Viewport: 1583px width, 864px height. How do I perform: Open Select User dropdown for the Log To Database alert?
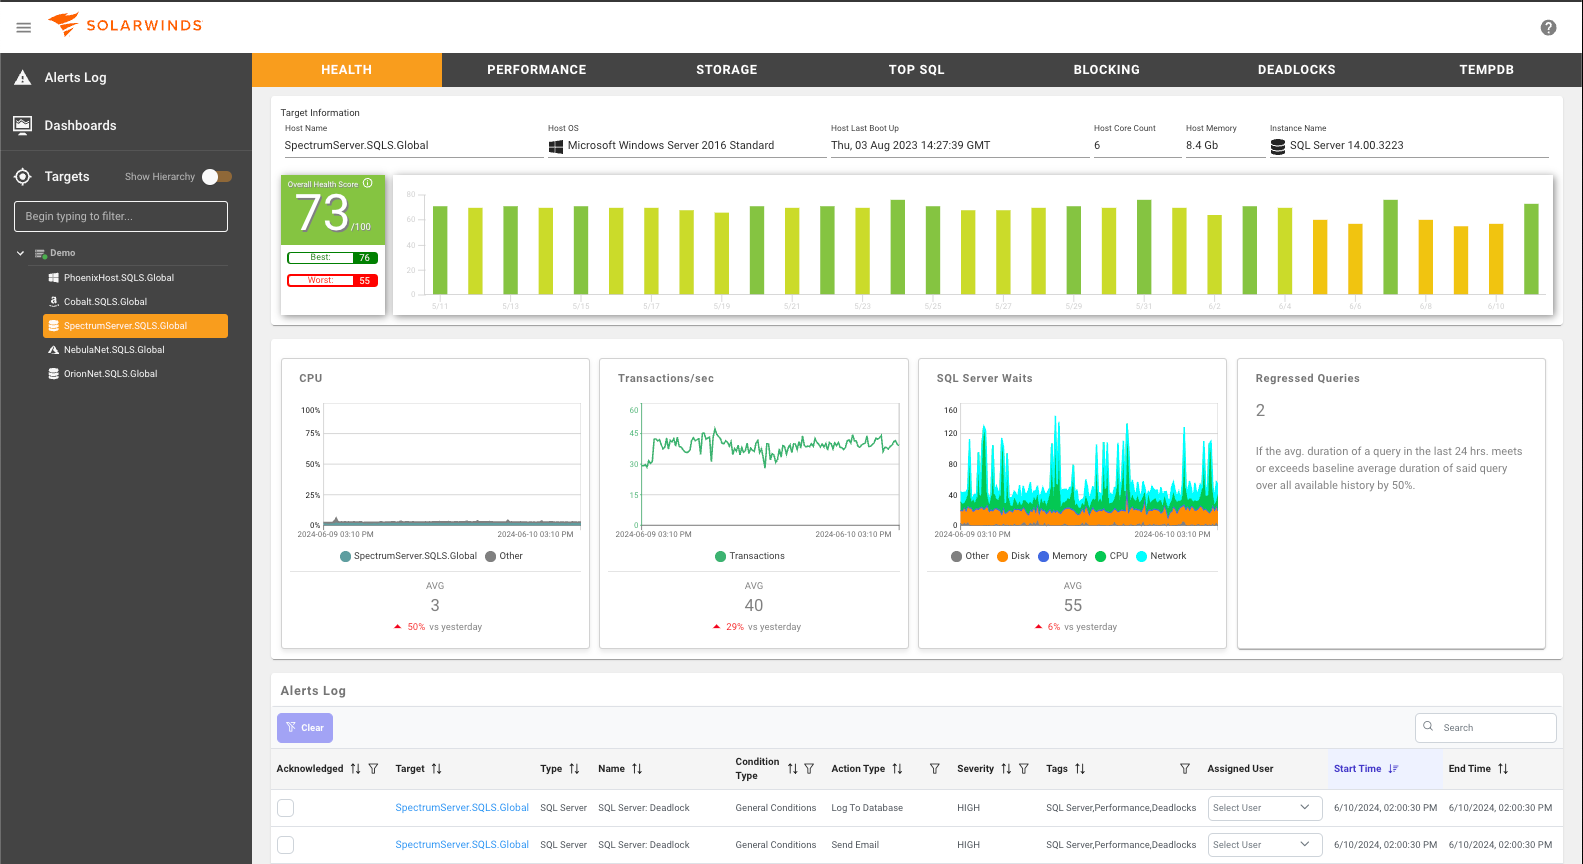[1265, 808]
